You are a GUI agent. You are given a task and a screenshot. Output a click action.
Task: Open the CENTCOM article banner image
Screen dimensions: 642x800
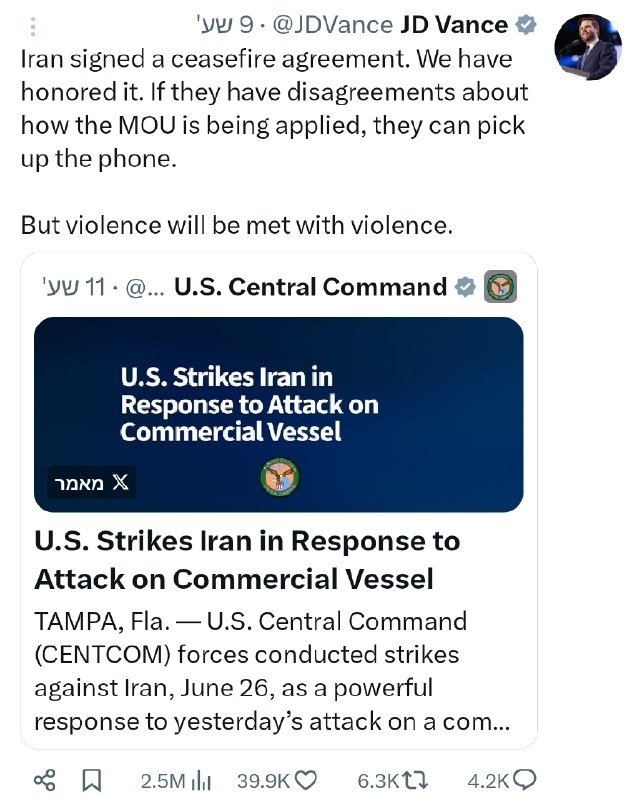click(279, 414)
